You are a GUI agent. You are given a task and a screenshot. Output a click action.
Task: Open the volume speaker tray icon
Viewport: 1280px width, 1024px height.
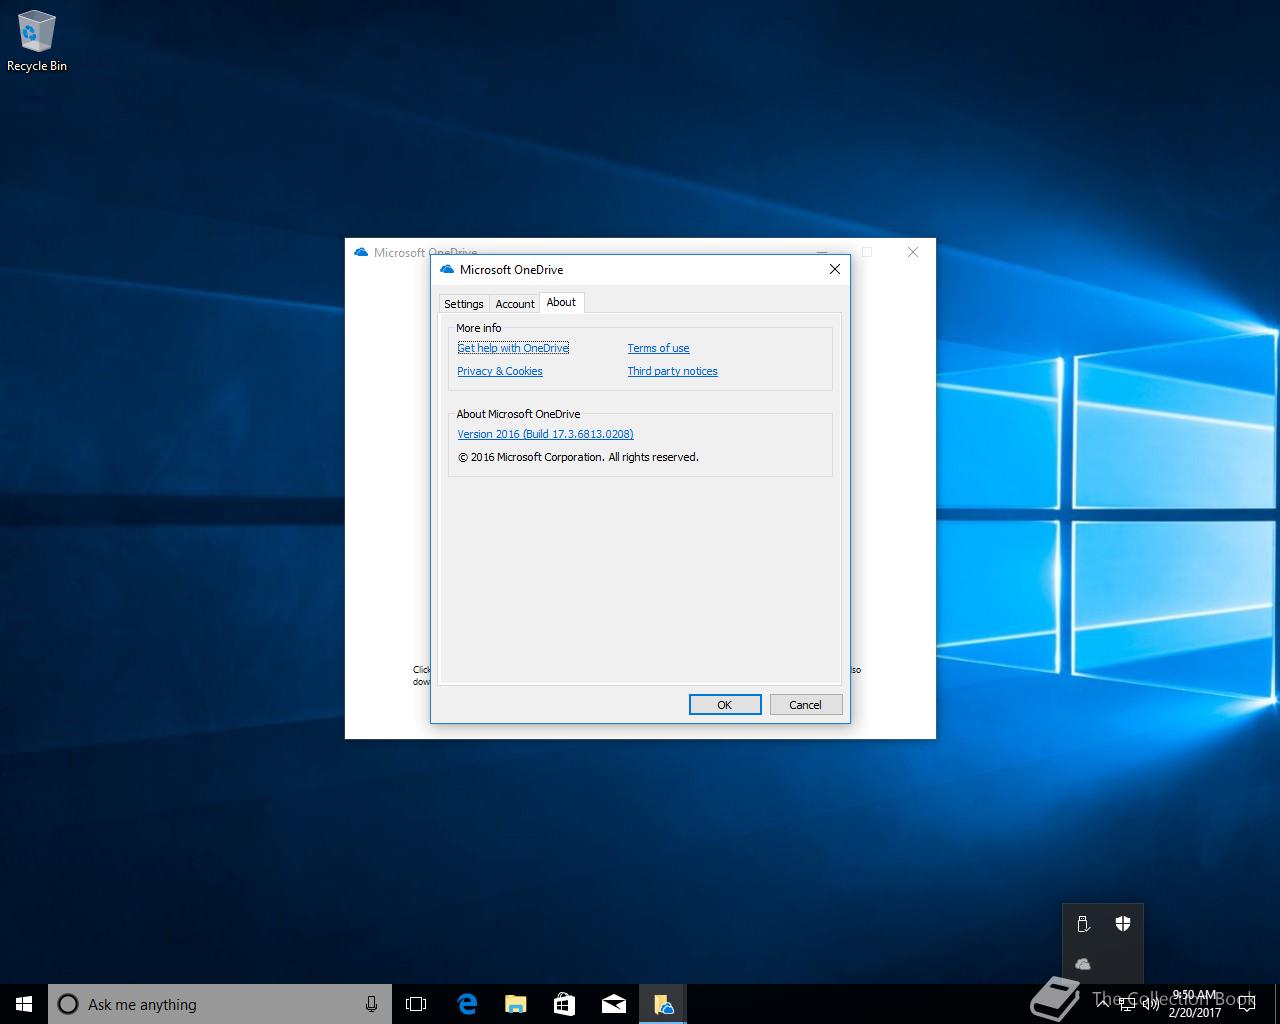coord(1151,1004)
